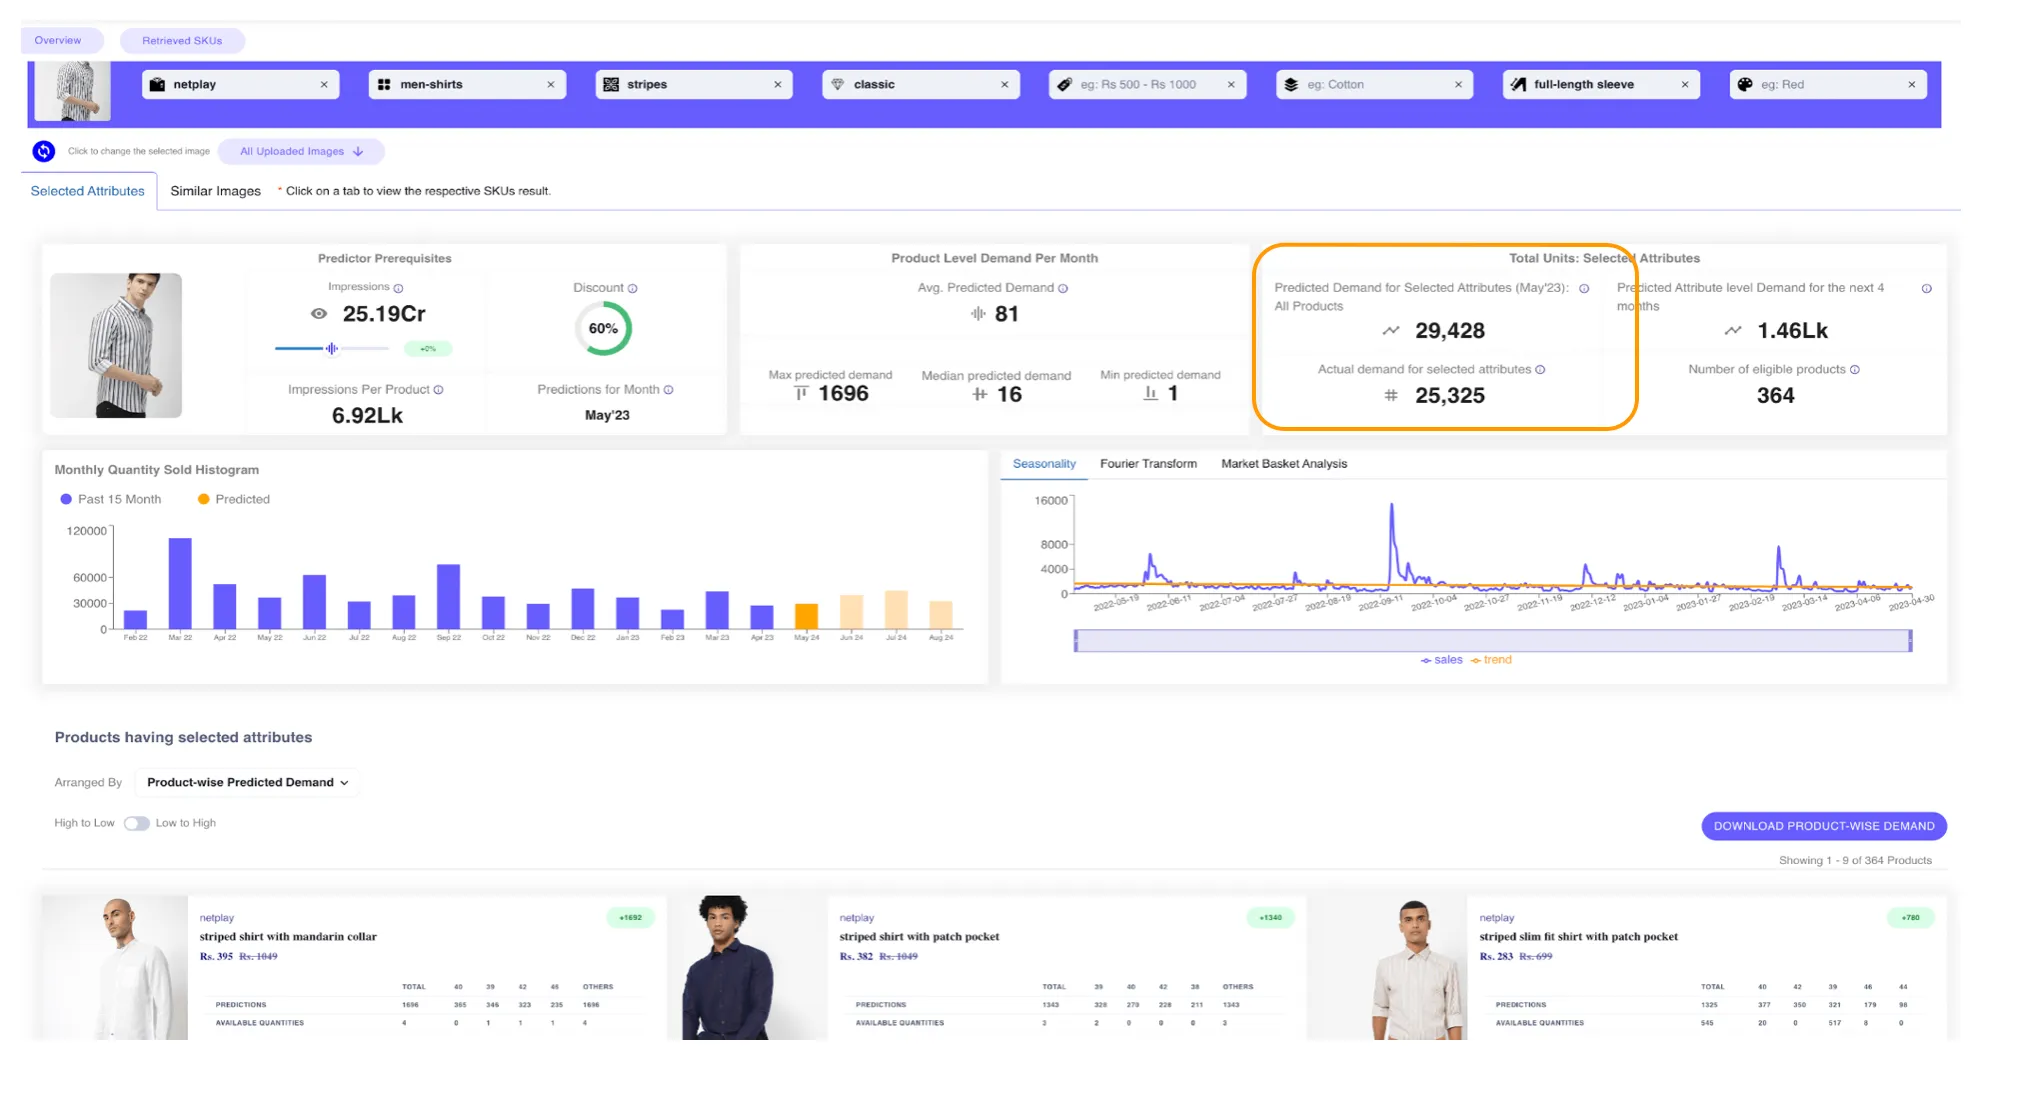Click the uploaded shirt thumbnail in filter bar
The width and height of the screenshot is (2028, 1094).
(x=72, y=91)
